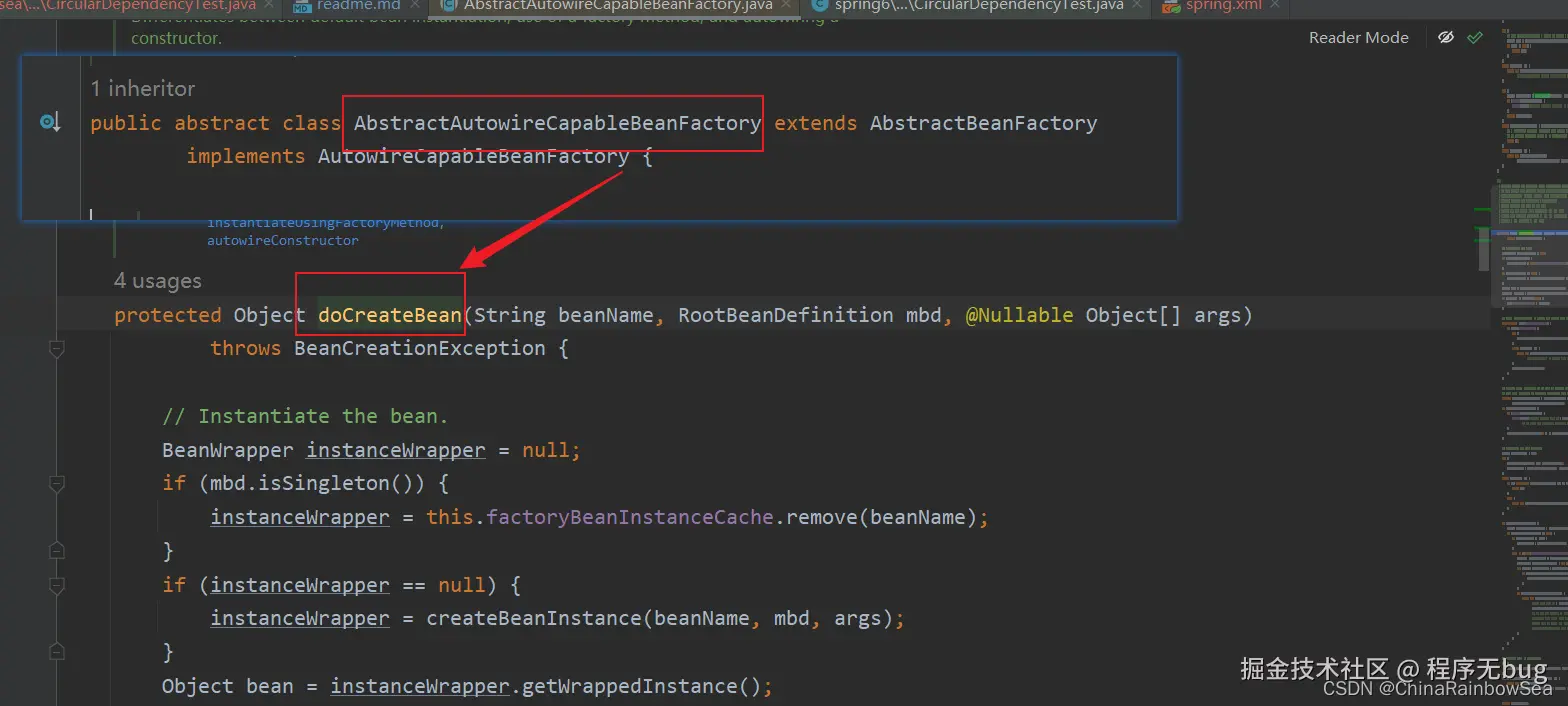The width and height of the screenshot is (1568, 706).
Task: Click the createBeanInstance method call
Action: click(x=534, y=618)
